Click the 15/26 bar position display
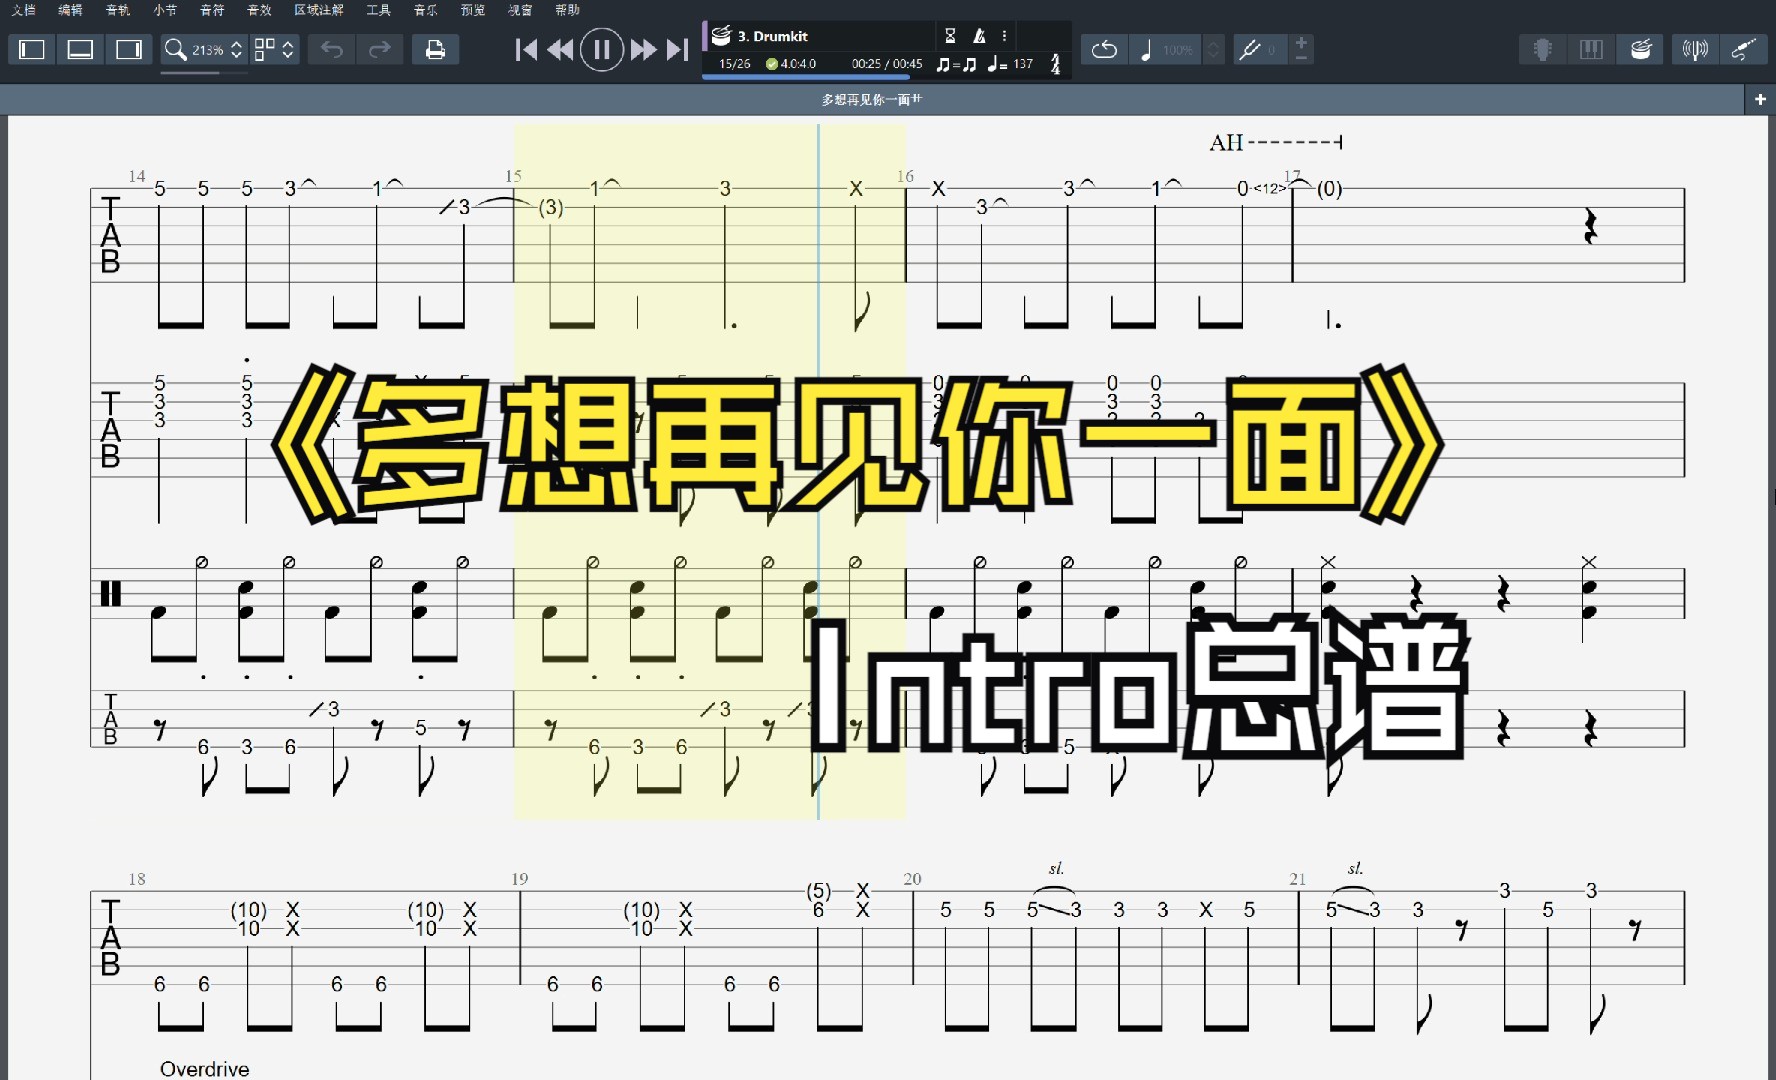 click(x=735, y=64)
